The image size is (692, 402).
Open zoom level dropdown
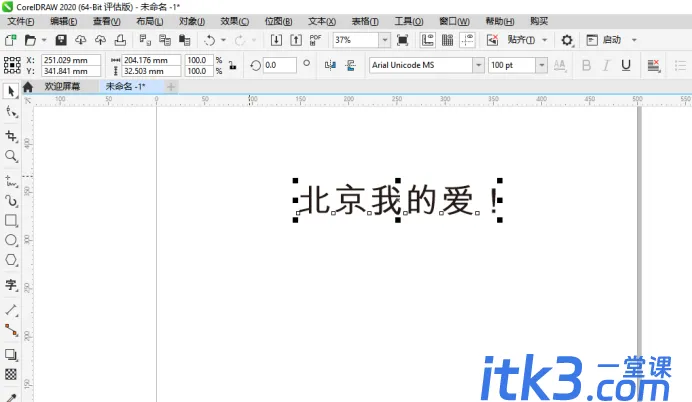click(x=385, y=40)
